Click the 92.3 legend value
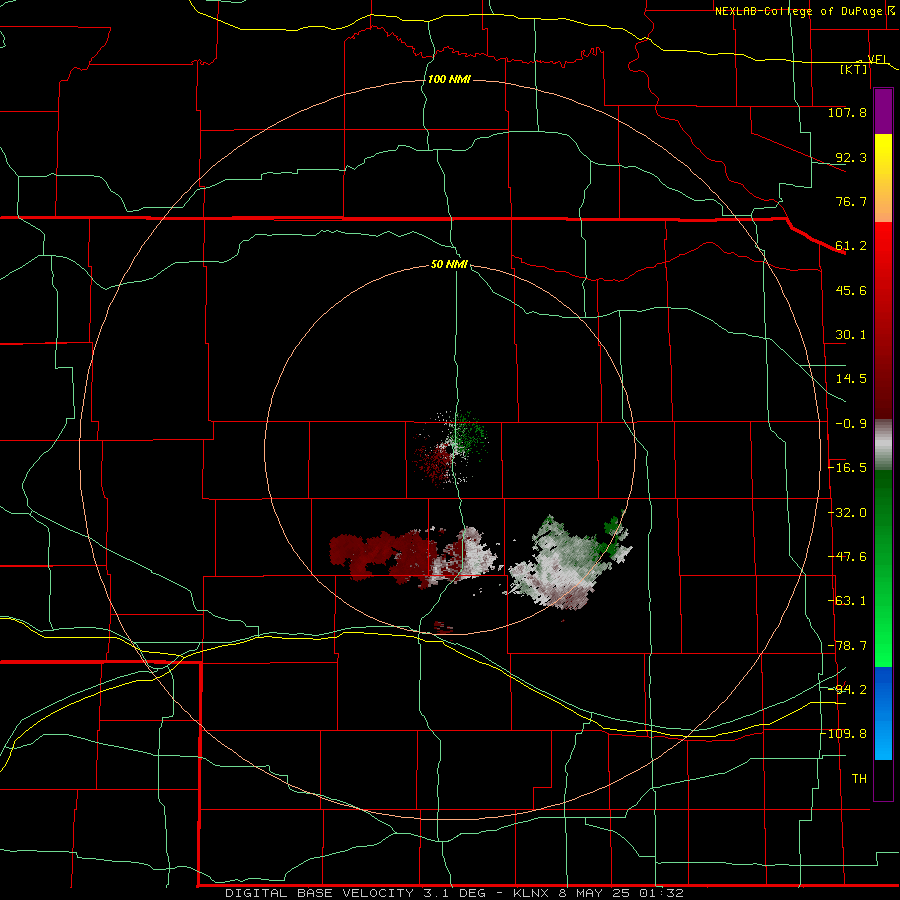 point(851,157)
